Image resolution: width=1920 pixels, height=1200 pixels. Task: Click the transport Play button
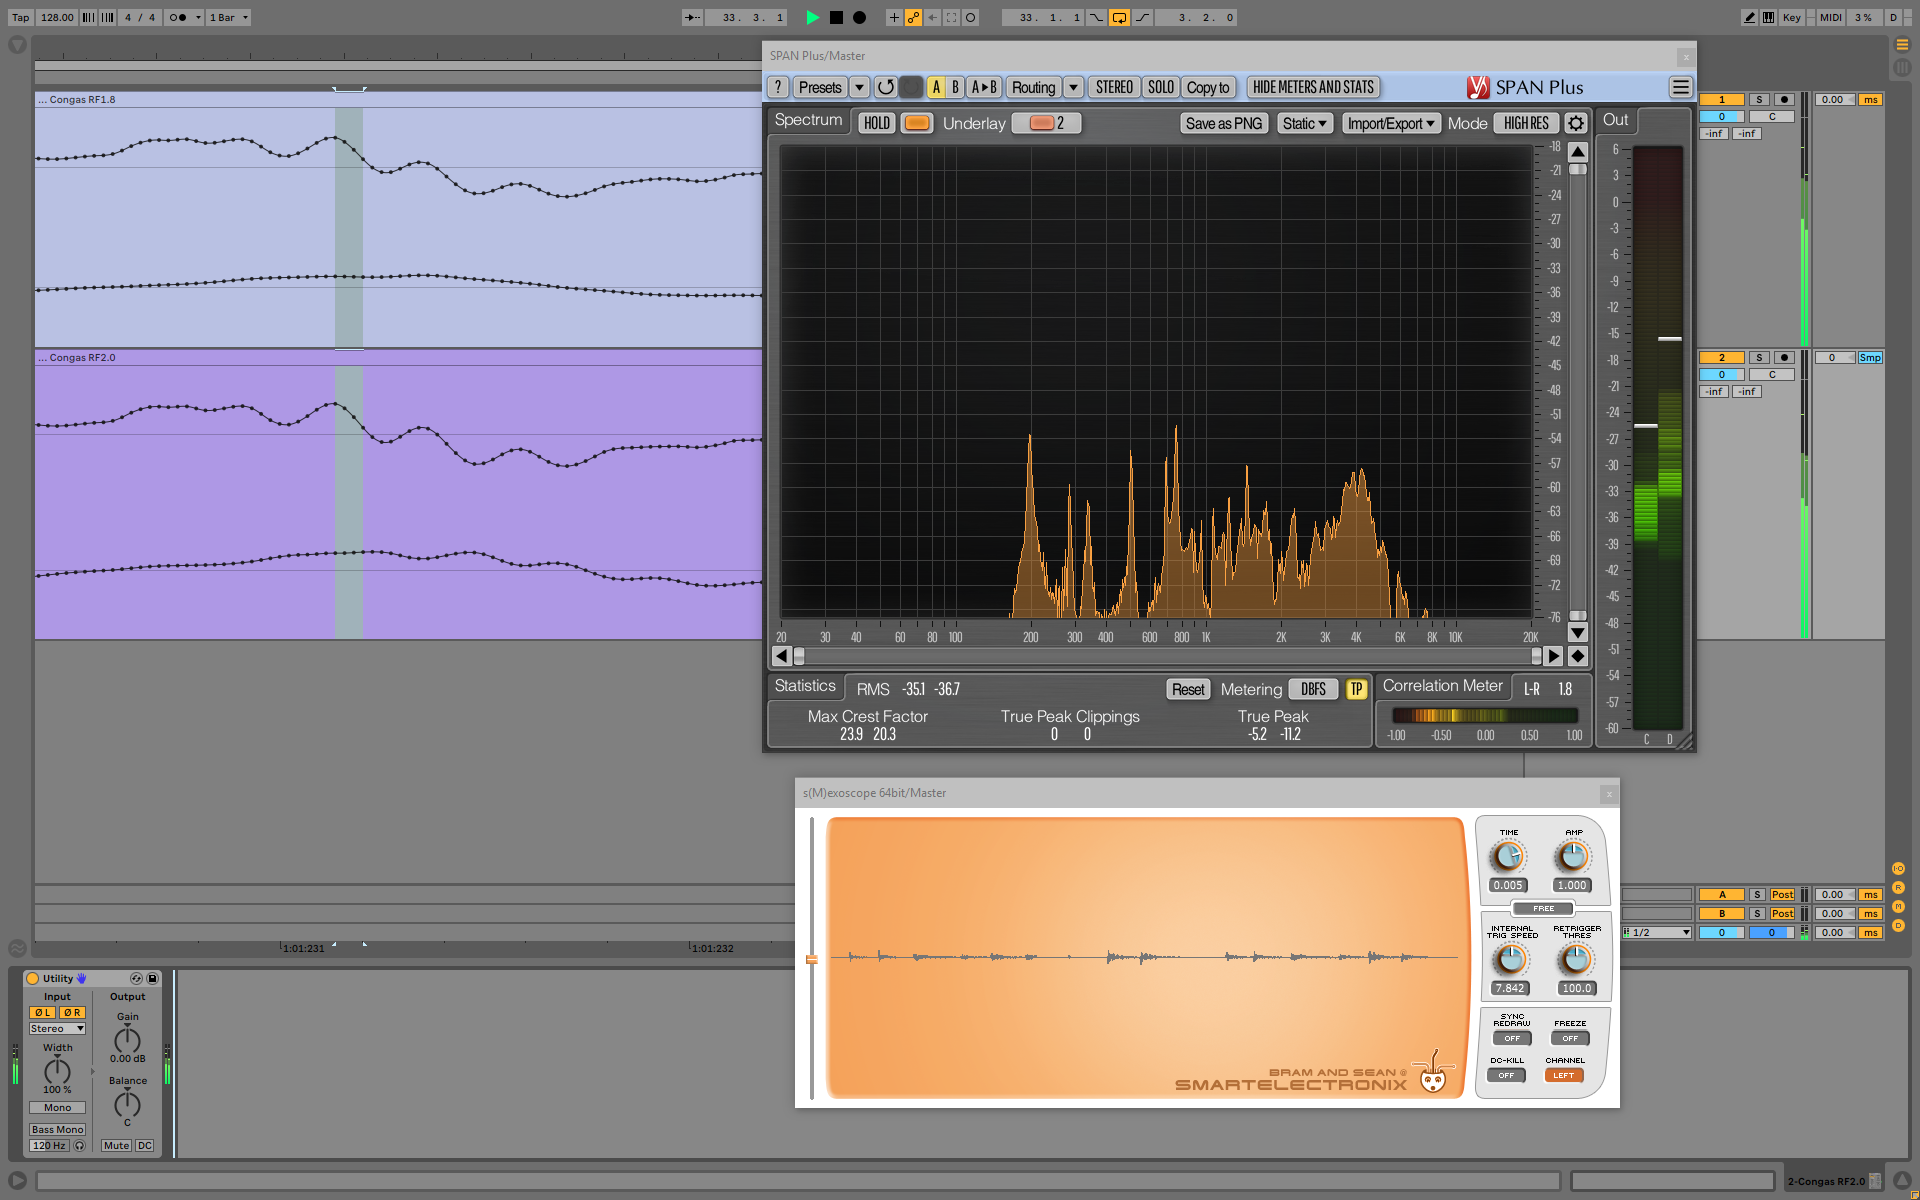[x=813, y=17]
